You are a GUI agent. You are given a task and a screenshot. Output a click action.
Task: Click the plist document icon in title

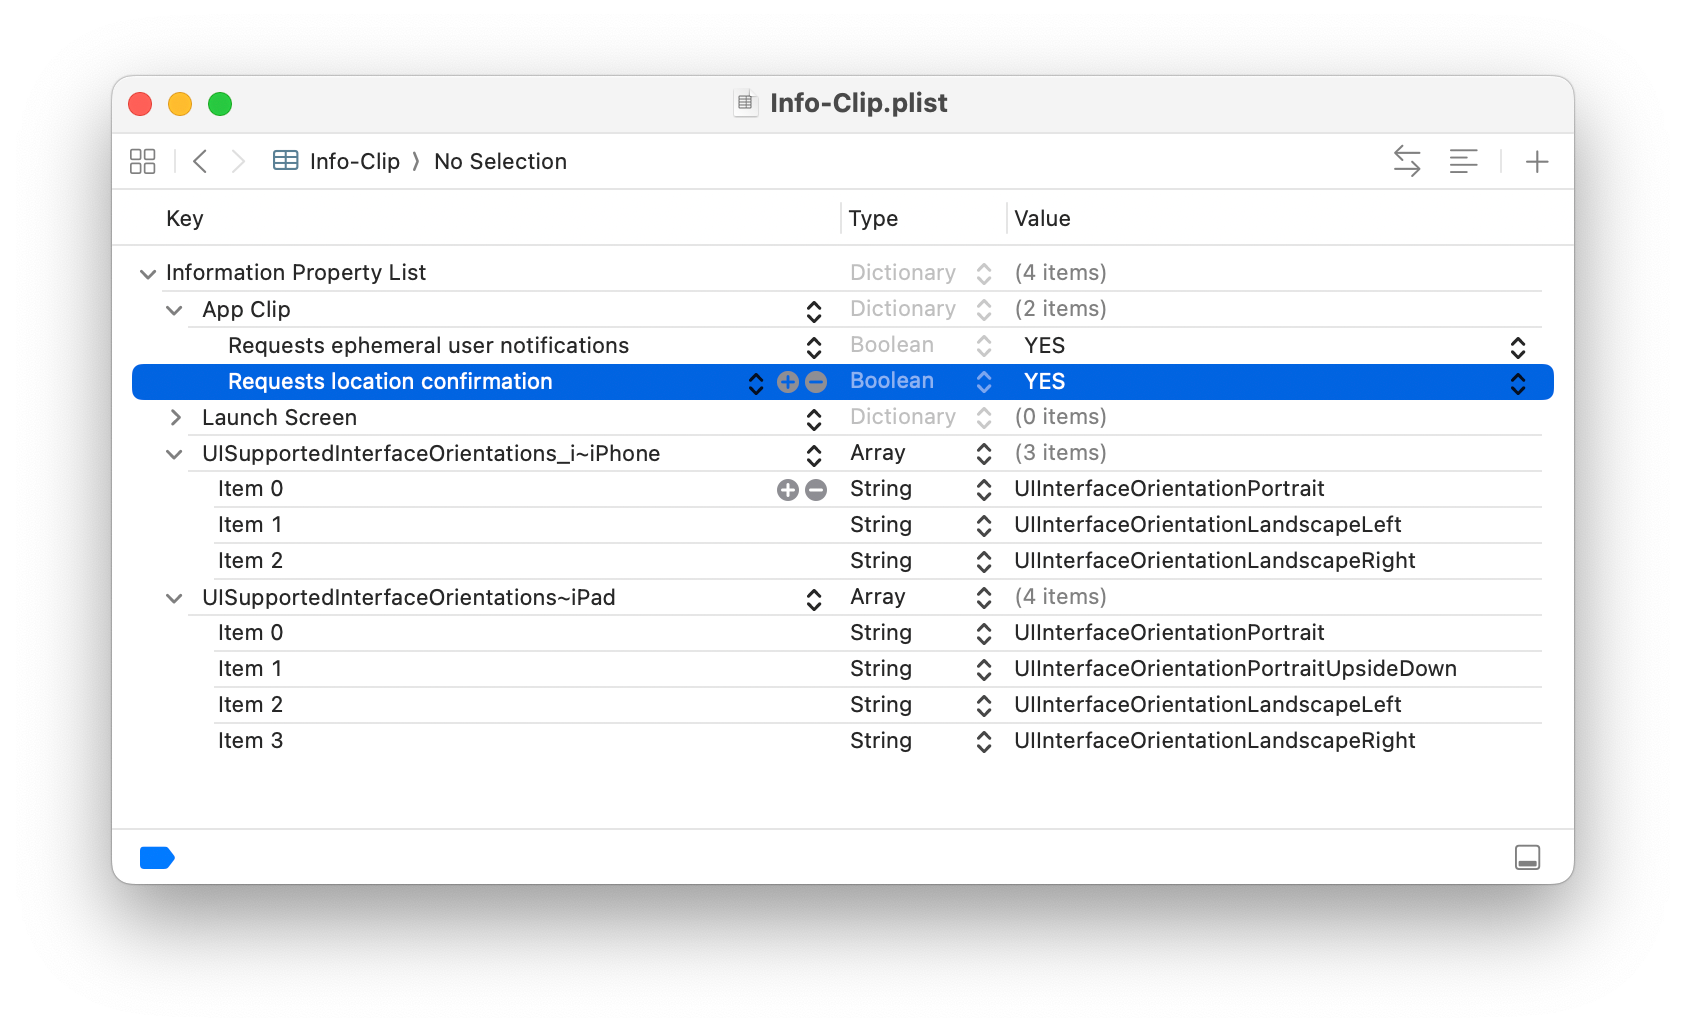point(745,103)
